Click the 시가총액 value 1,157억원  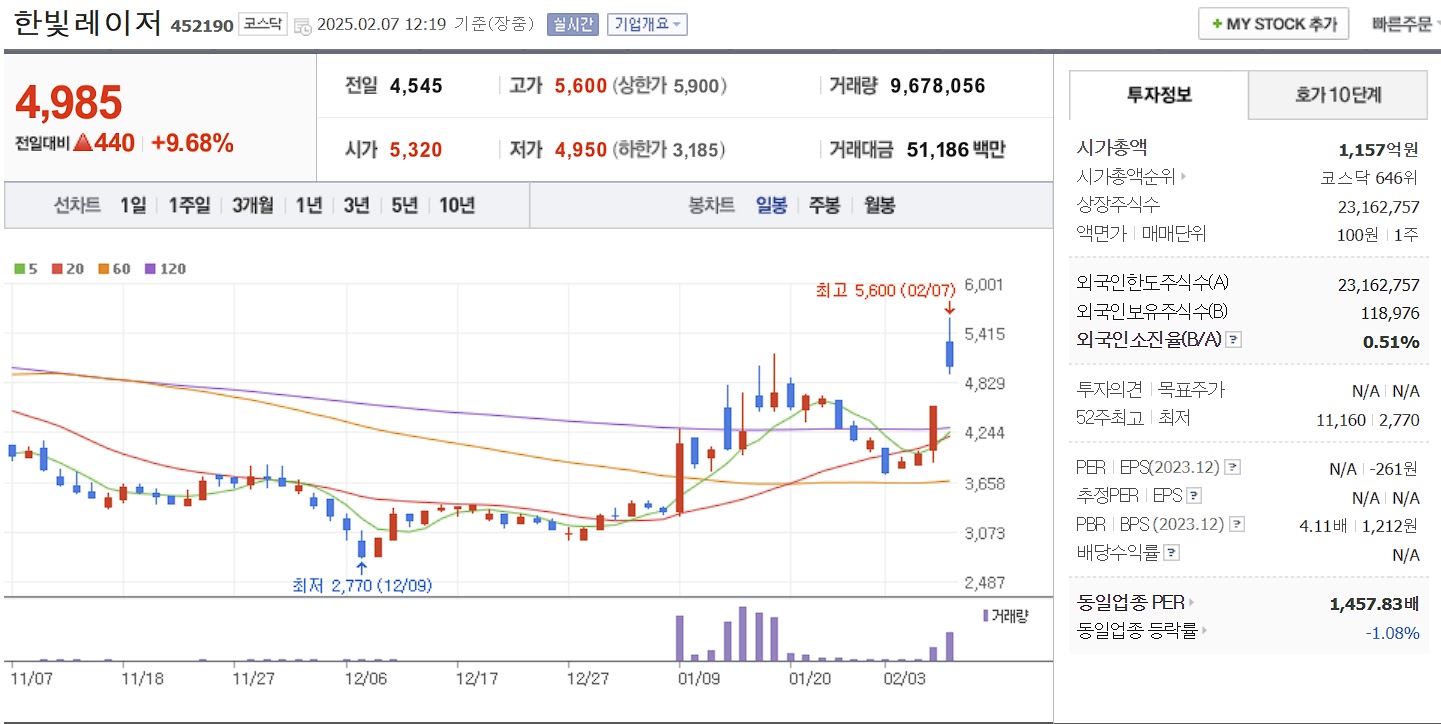tap(1379, 150)
